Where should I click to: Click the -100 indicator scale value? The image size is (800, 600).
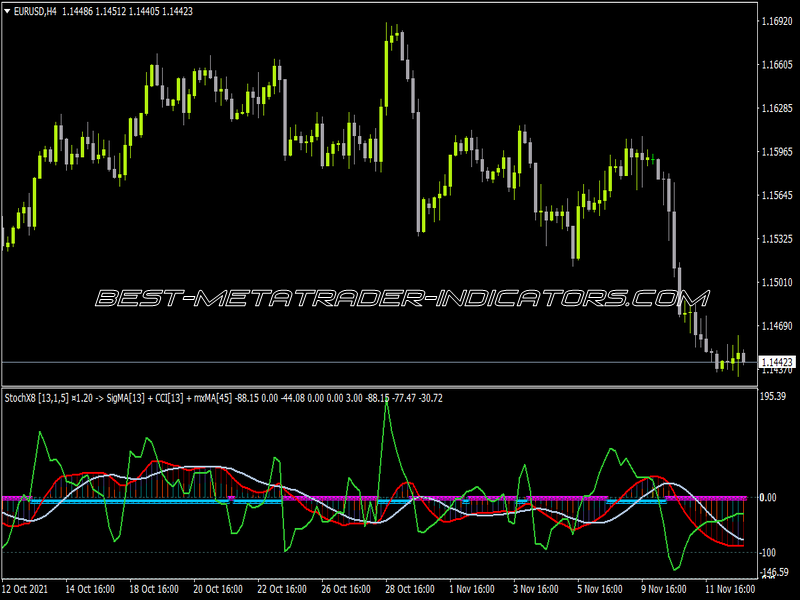pyautogui.click(x=768, y=553)
